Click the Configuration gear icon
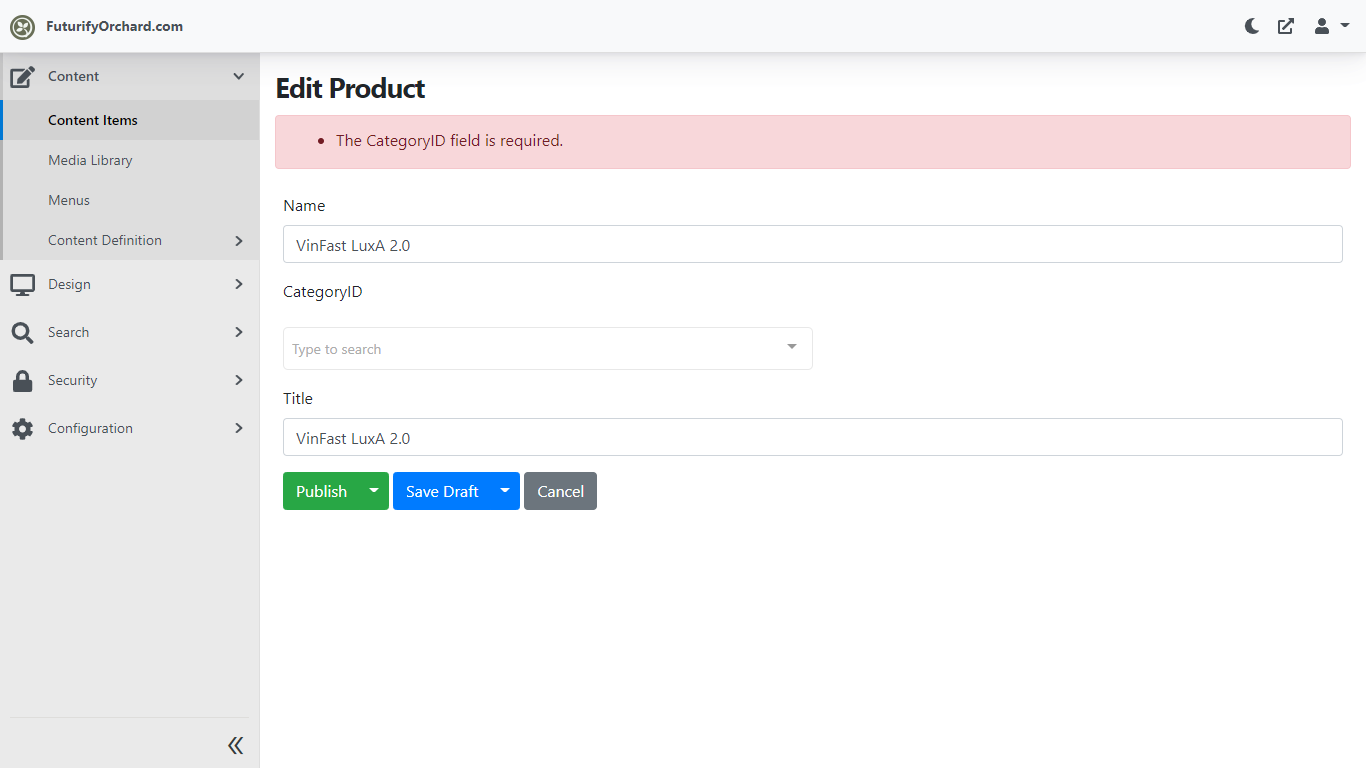The image size is (1366, 768). (x=23, y=428)
